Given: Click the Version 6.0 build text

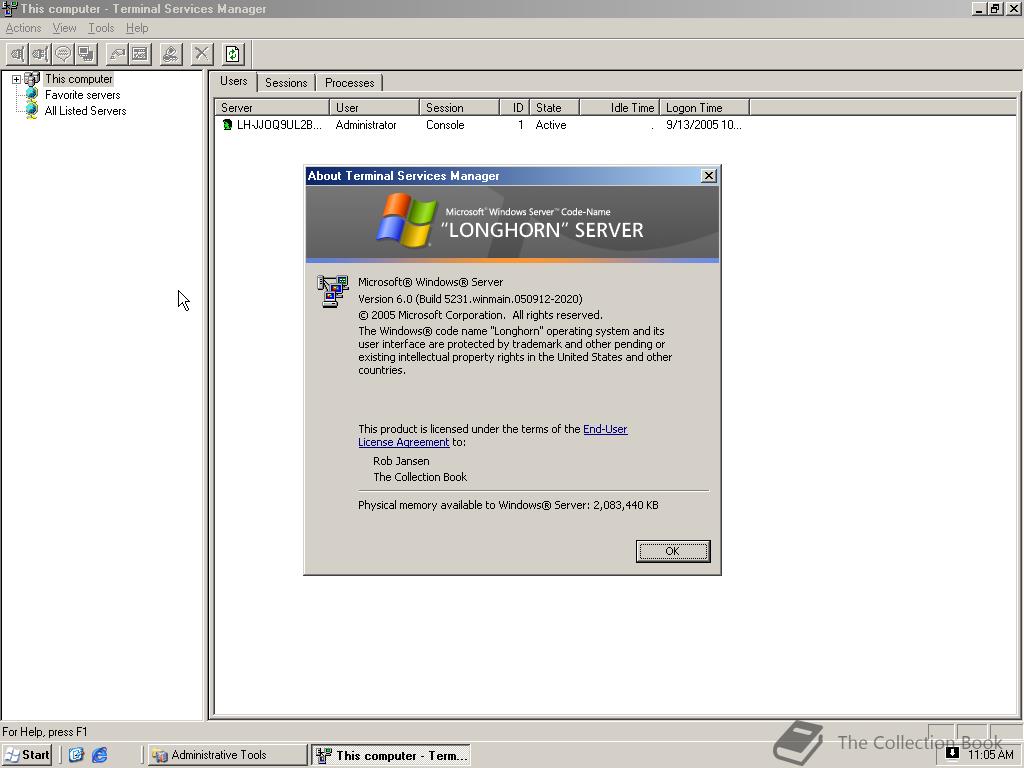Looking at the screenshot, I should click(x=470, y=299).
